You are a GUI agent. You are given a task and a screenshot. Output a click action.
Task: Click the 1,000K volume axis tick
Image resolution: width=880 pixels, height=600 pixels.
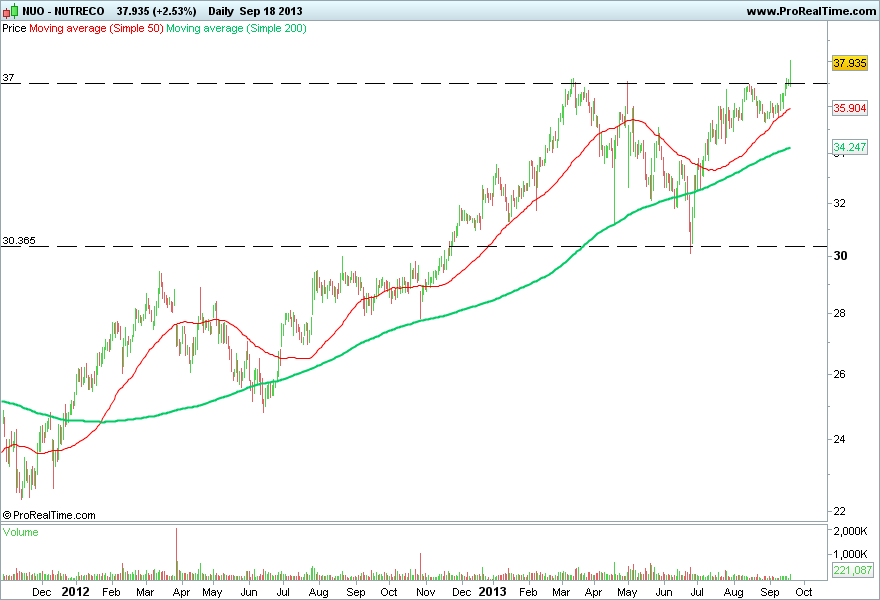click(851, 554)
